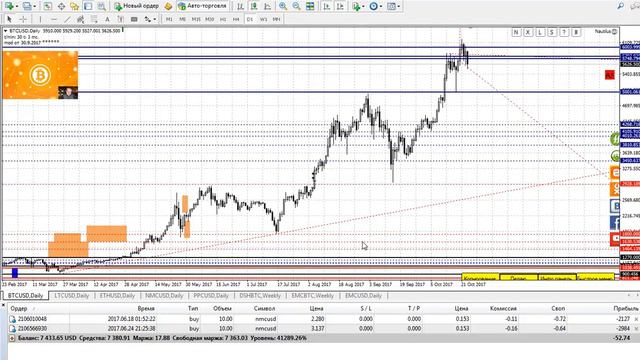This screenshot has width=640, height=360.
Task: Select the text label tool
Action: pyautogui.click(x=120, y=19)
